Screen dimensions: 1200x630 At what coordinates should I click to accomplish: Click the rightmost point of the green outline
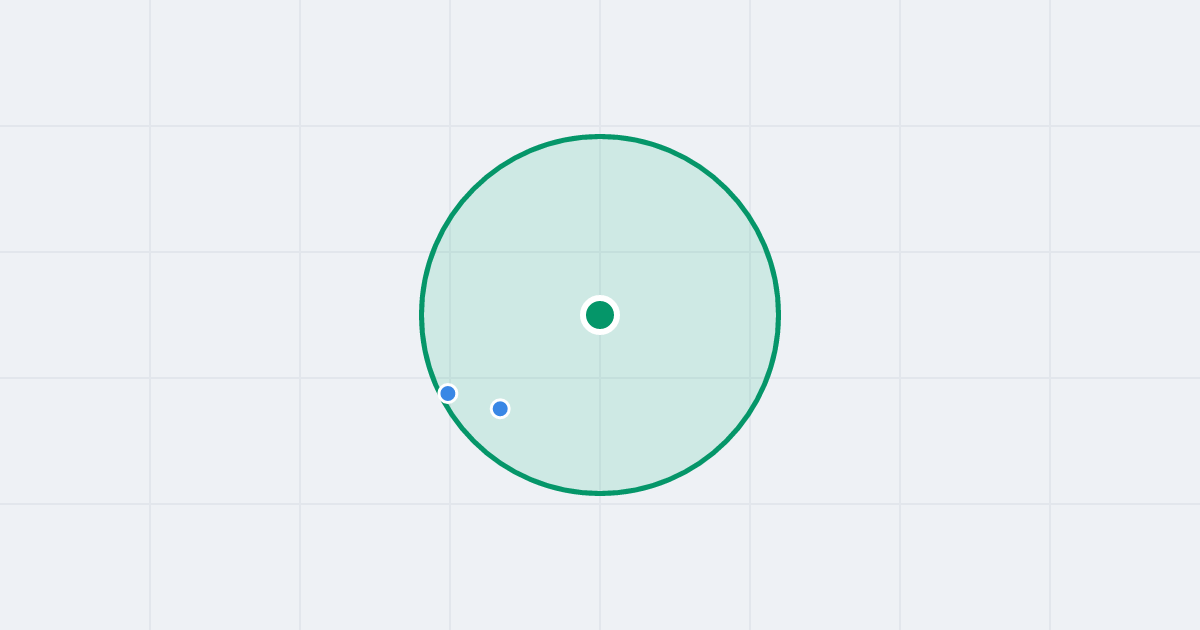[778, 315]
